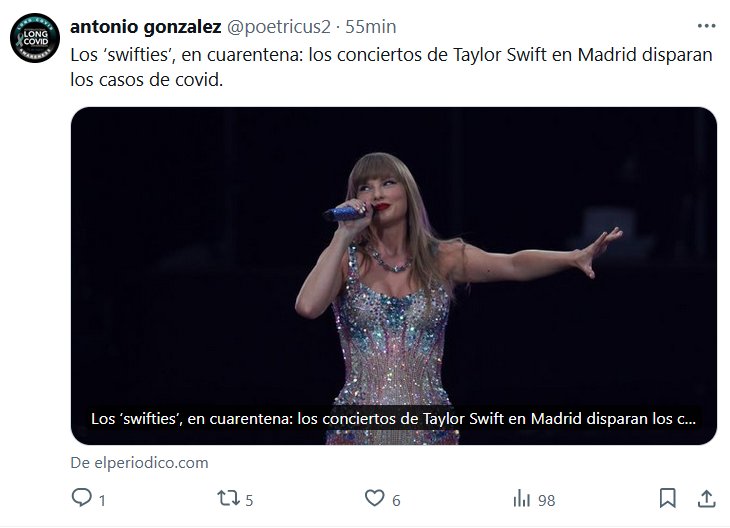Open the three-dot more options menu

[705, 27]
